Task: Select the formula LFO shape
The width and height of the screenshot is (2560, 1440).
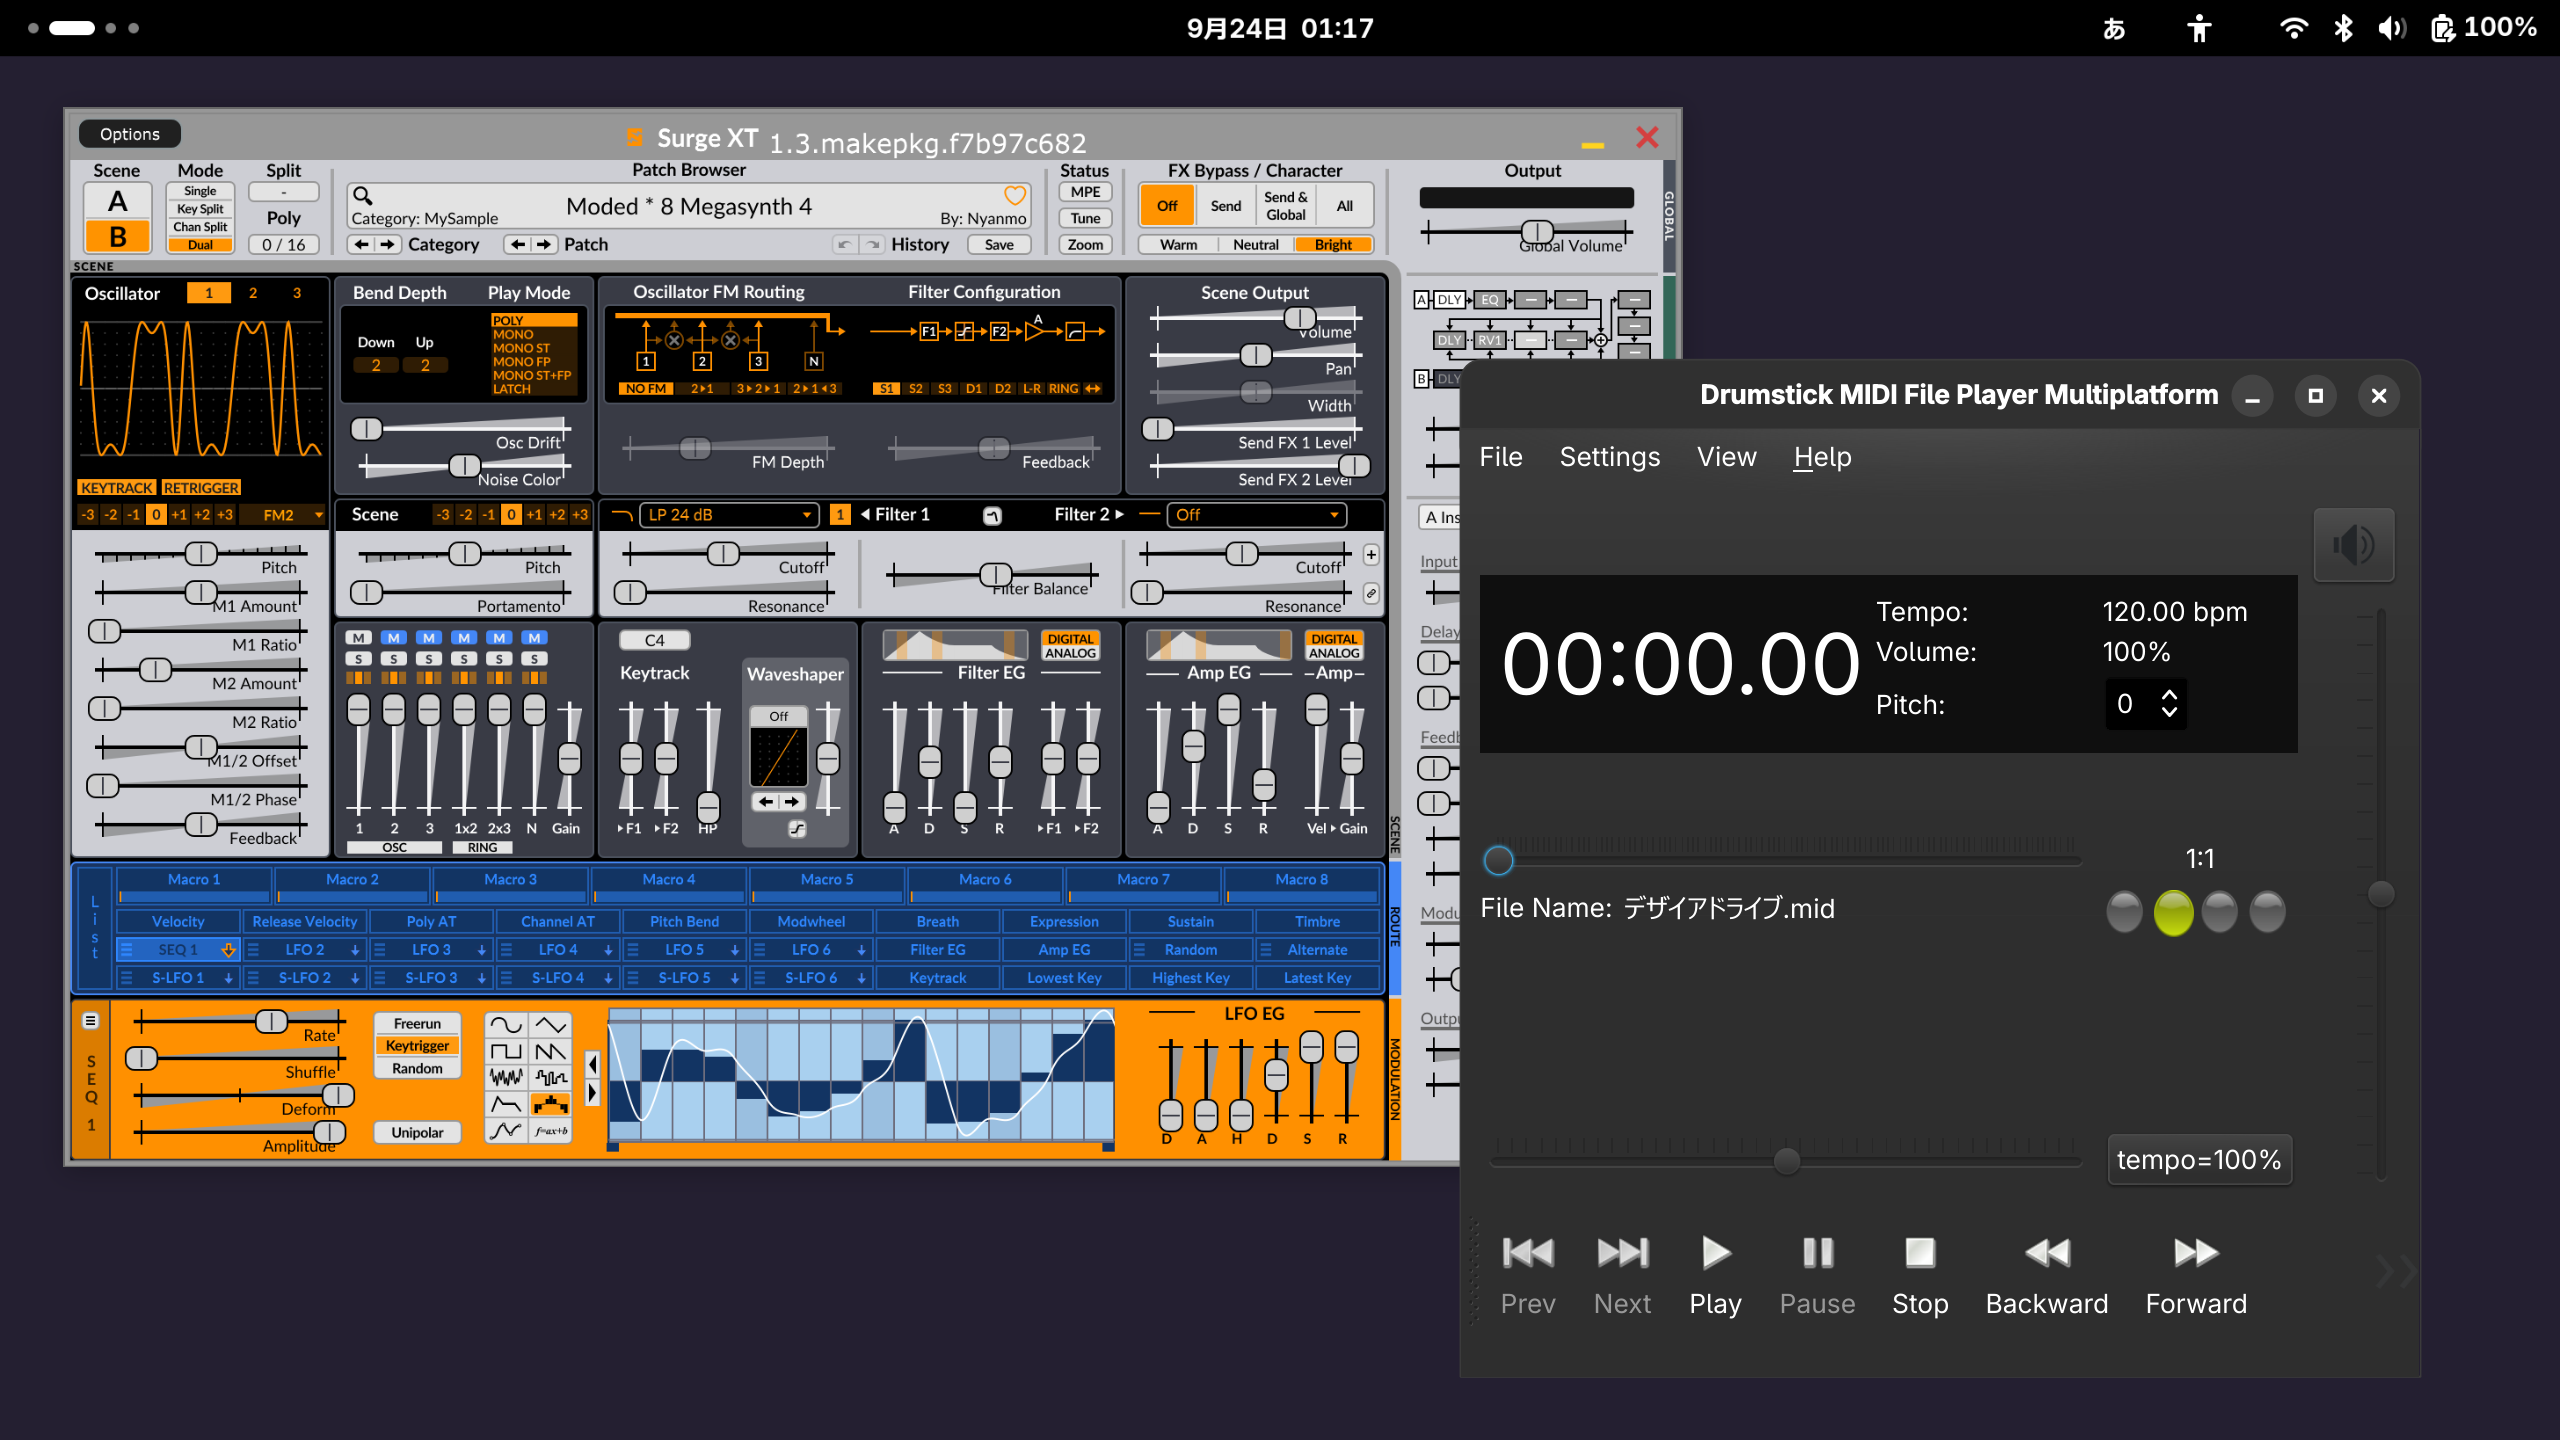Action: (550, 1131)
